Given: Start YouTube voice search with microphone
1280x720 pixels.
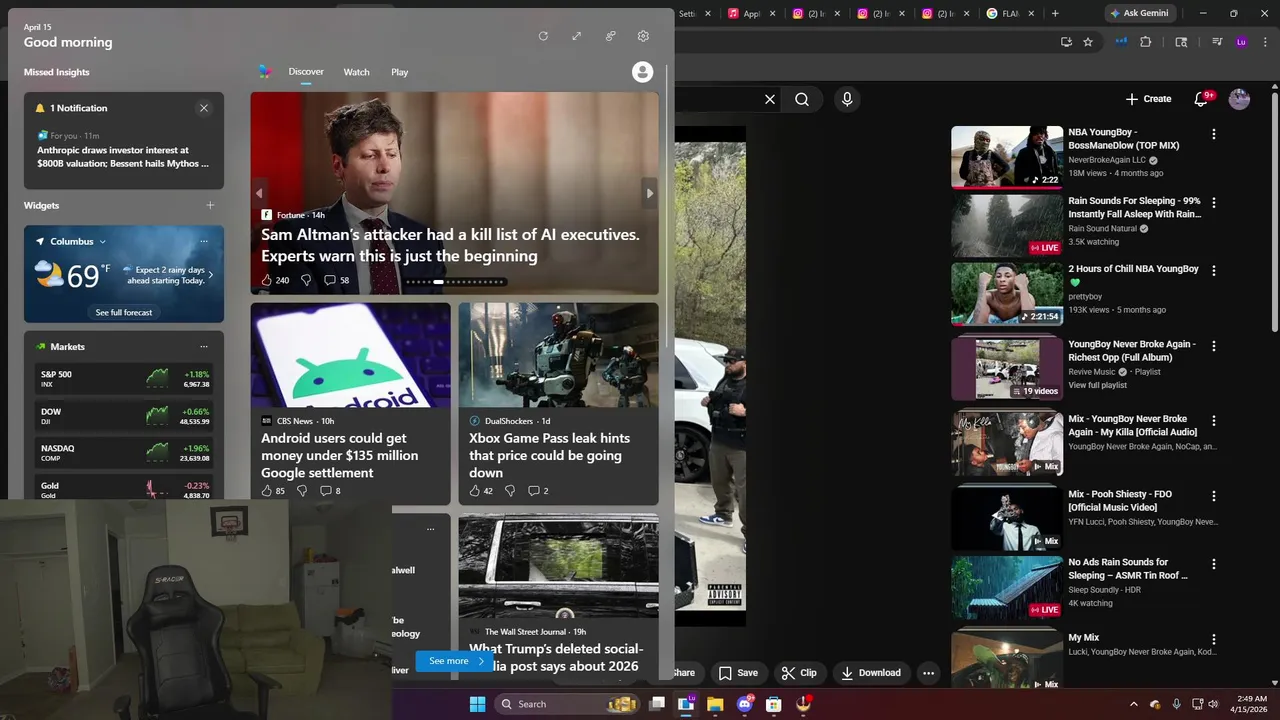Looking at the screenshot, I should (x=847, y=99).
